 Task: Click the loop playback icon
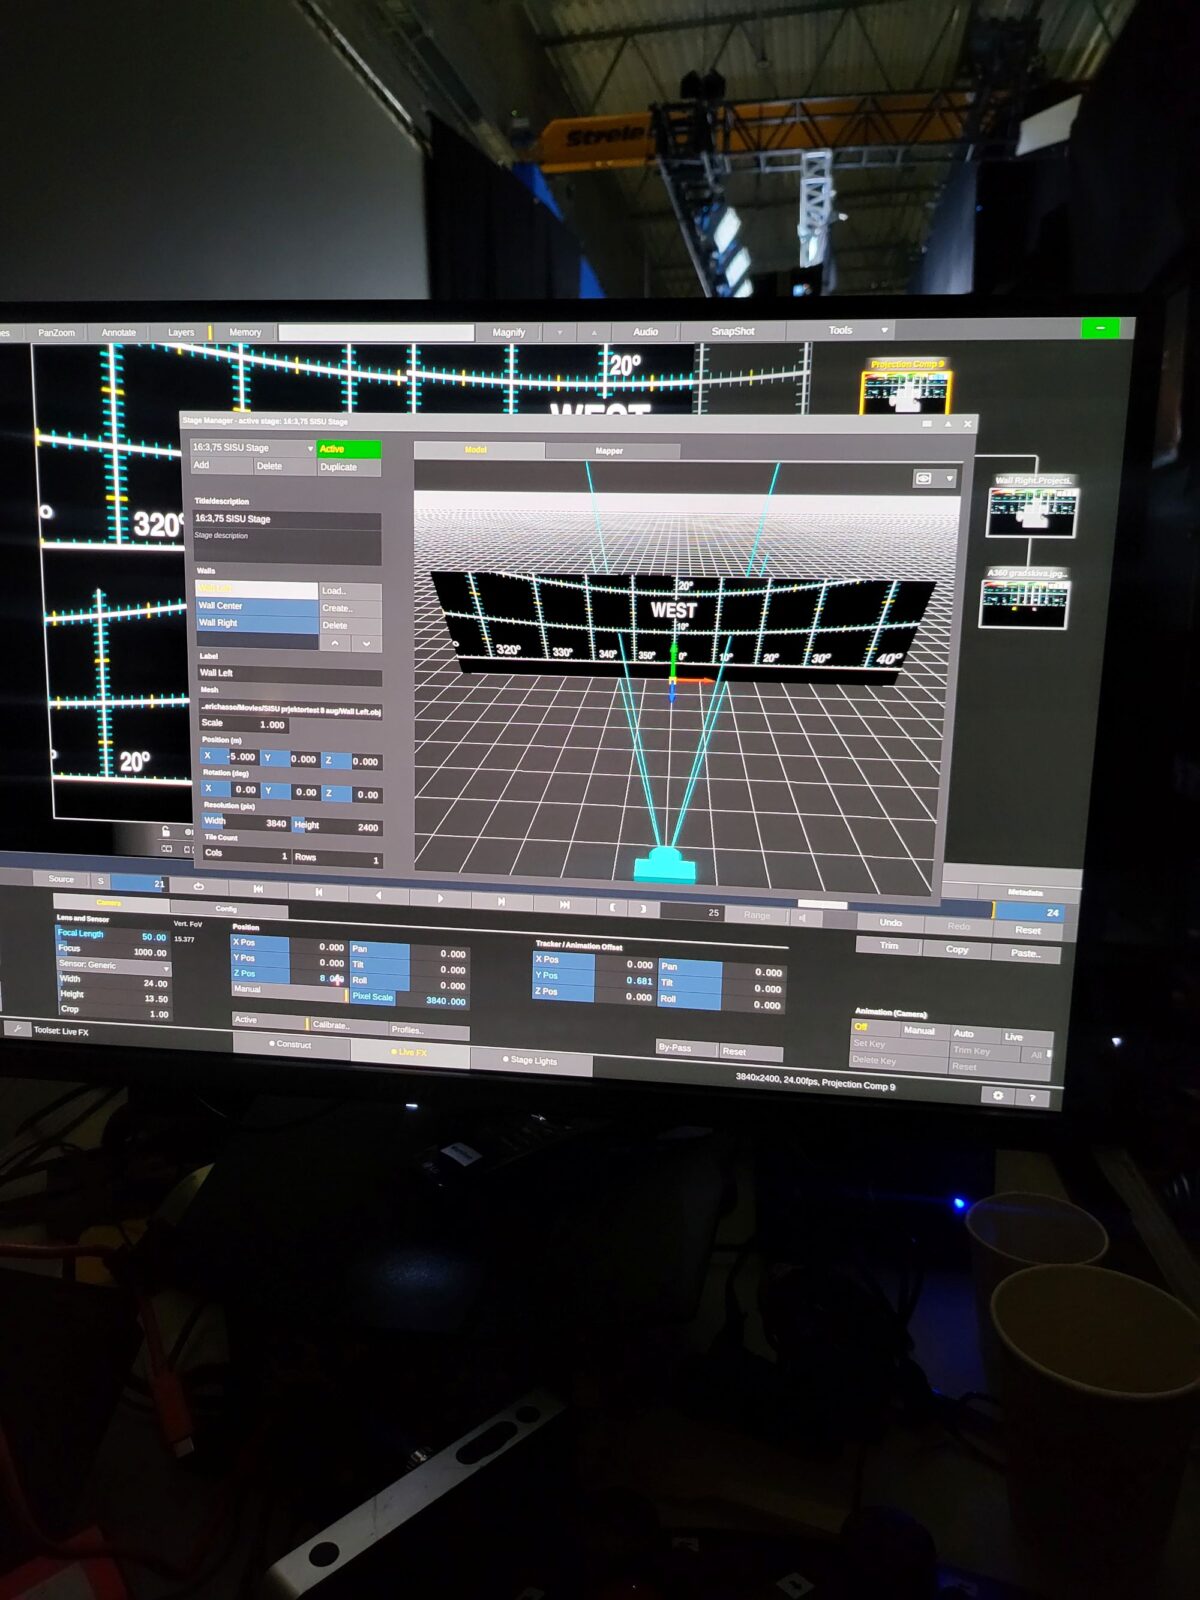(198, 886)
